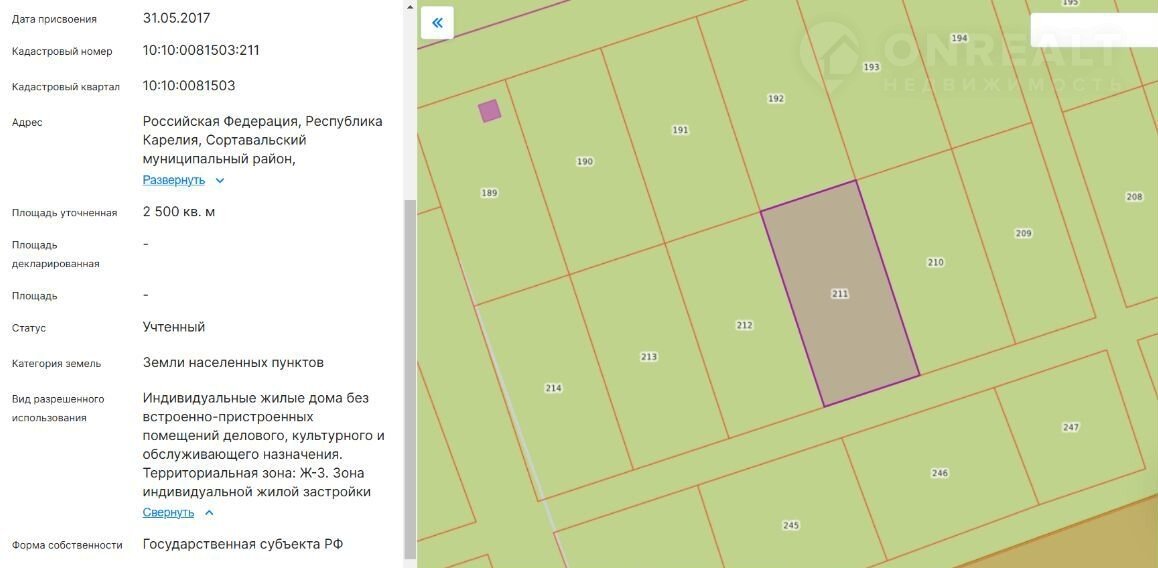Viewport: 1158px width, 568px height.
Task: Click parcel 213 on the cadastral map
Action: (649, 357)
